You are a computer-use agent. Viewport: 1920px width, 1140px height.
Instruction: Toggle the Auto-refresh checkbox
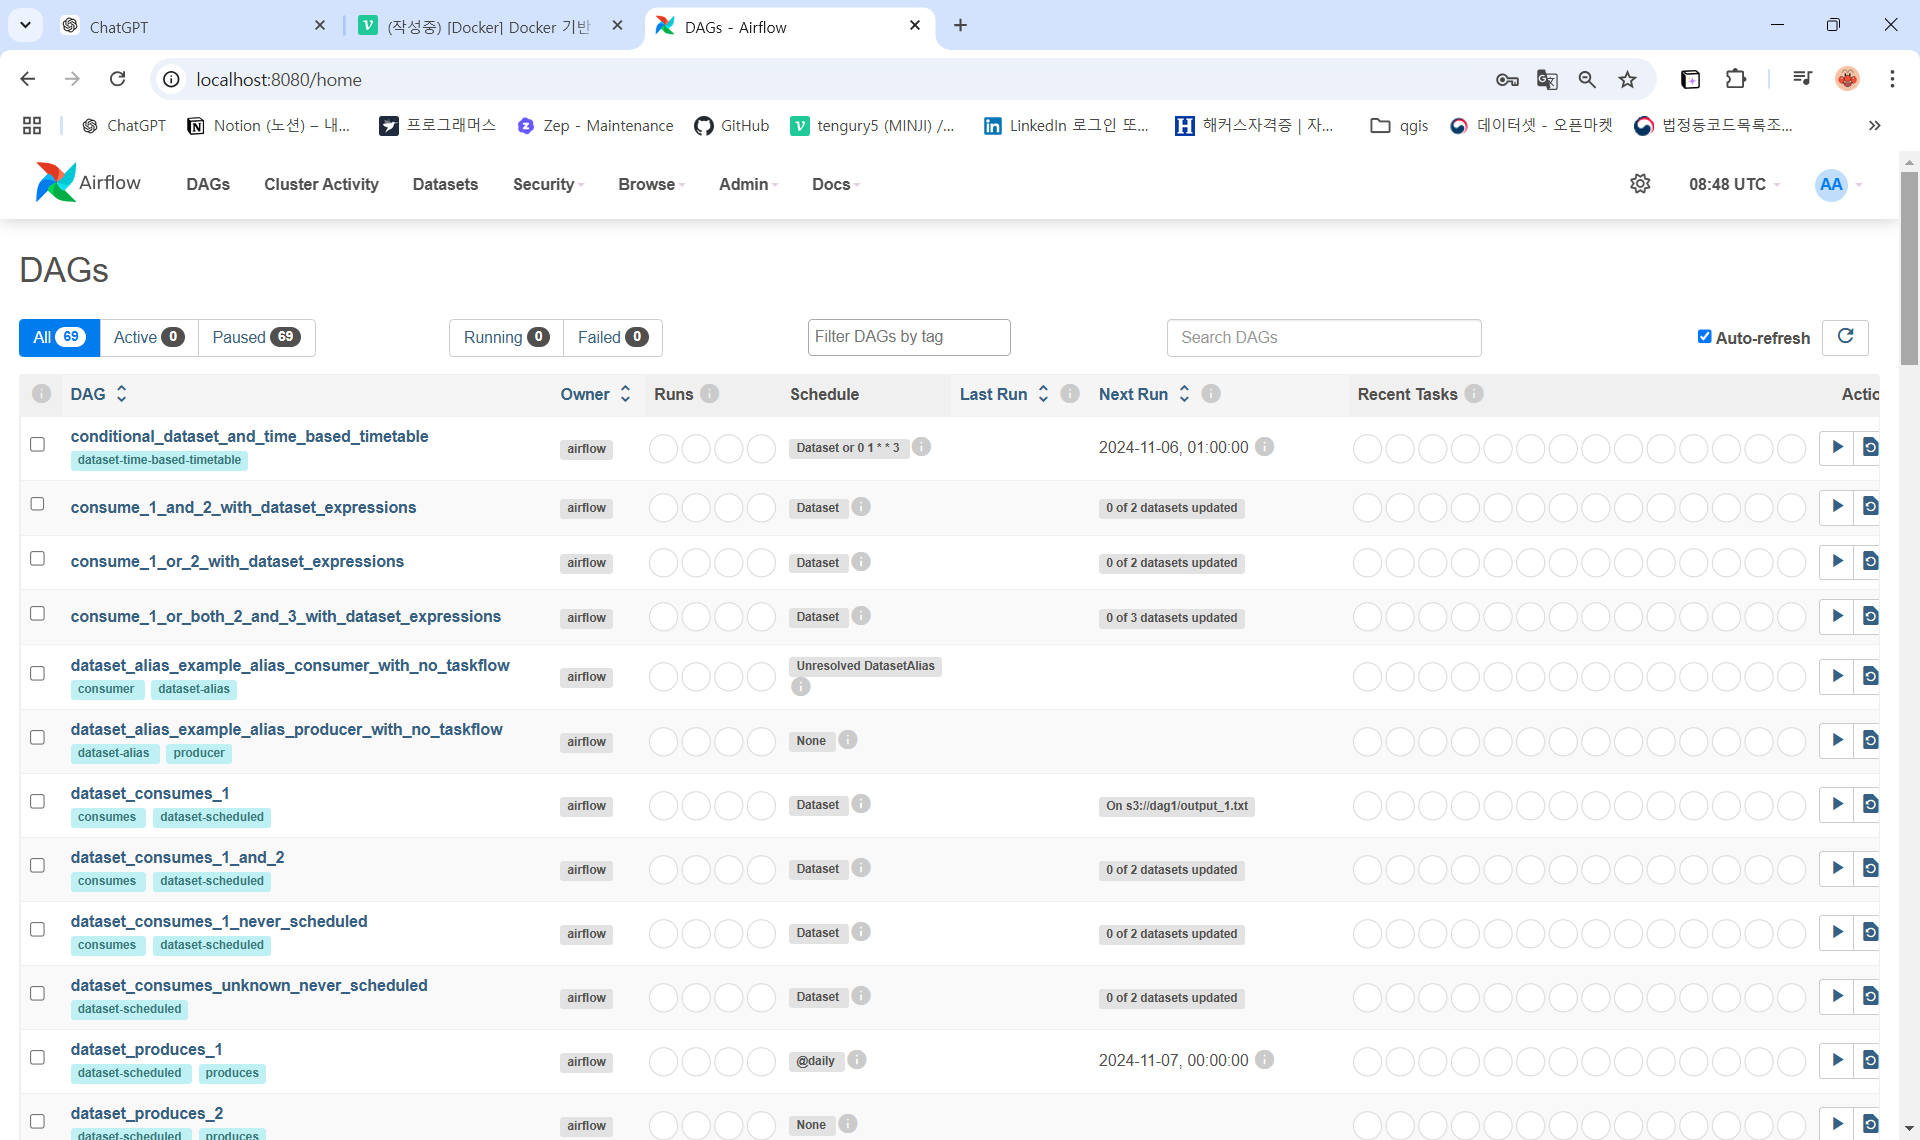click(x=1704, y=337)
